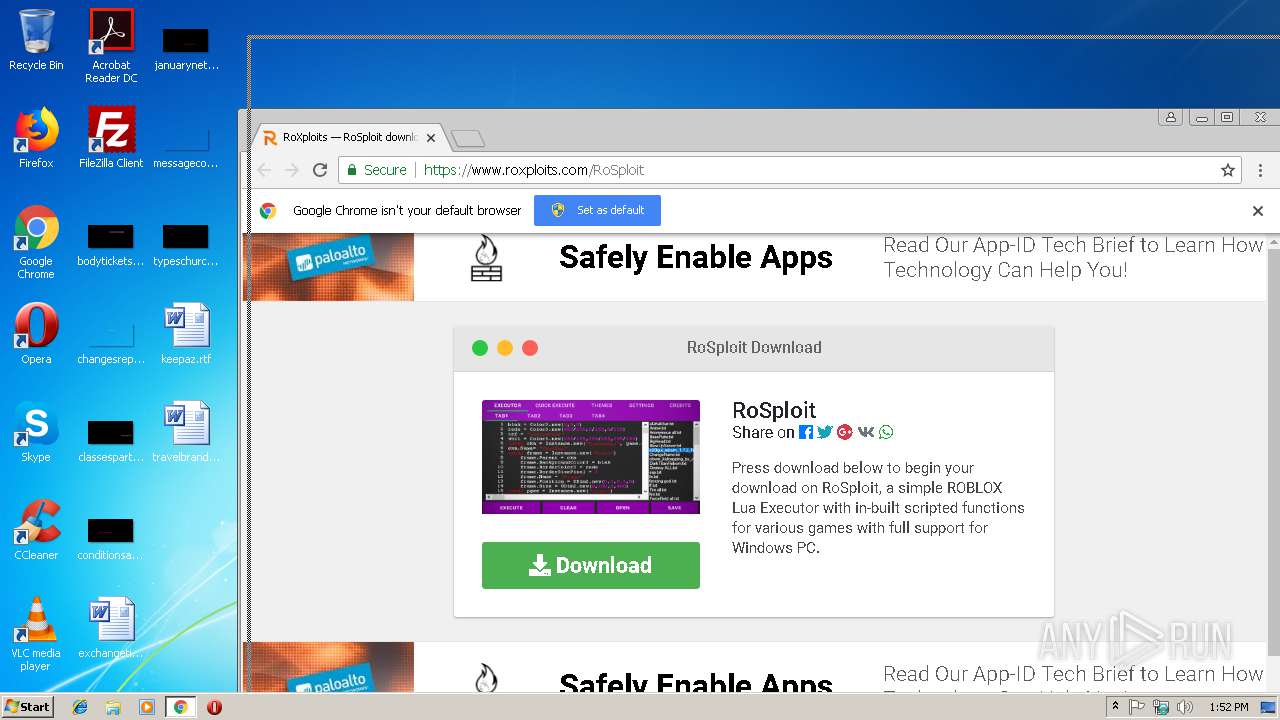
Task: Click the page scrollbar up arrow
Action: coord(1273,243)
